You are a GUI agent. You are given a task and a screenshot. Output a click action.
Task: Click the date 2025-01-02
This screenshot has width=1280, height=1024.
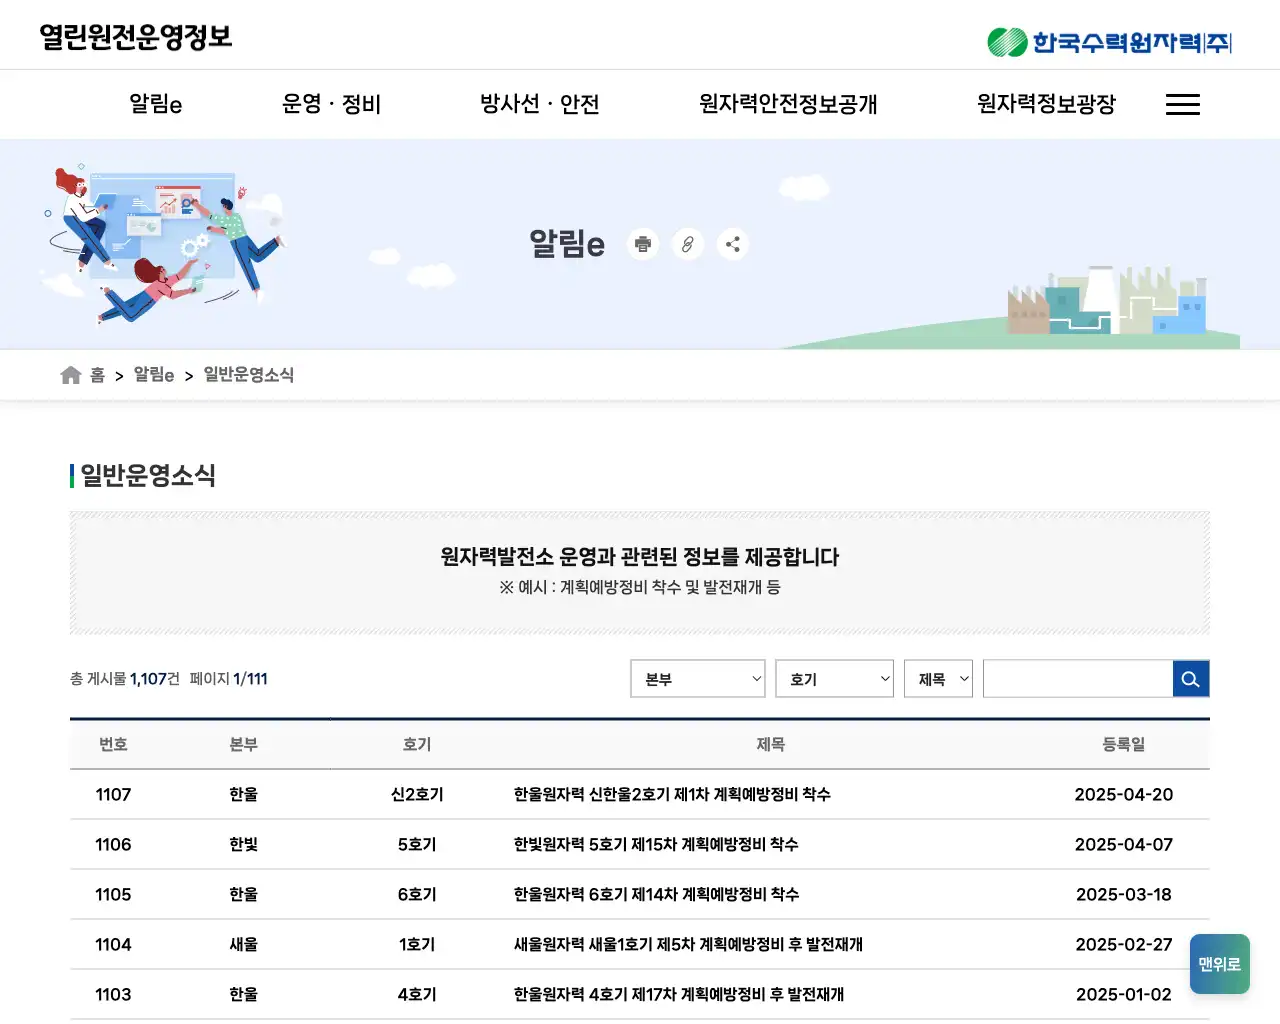(1124, 995)
